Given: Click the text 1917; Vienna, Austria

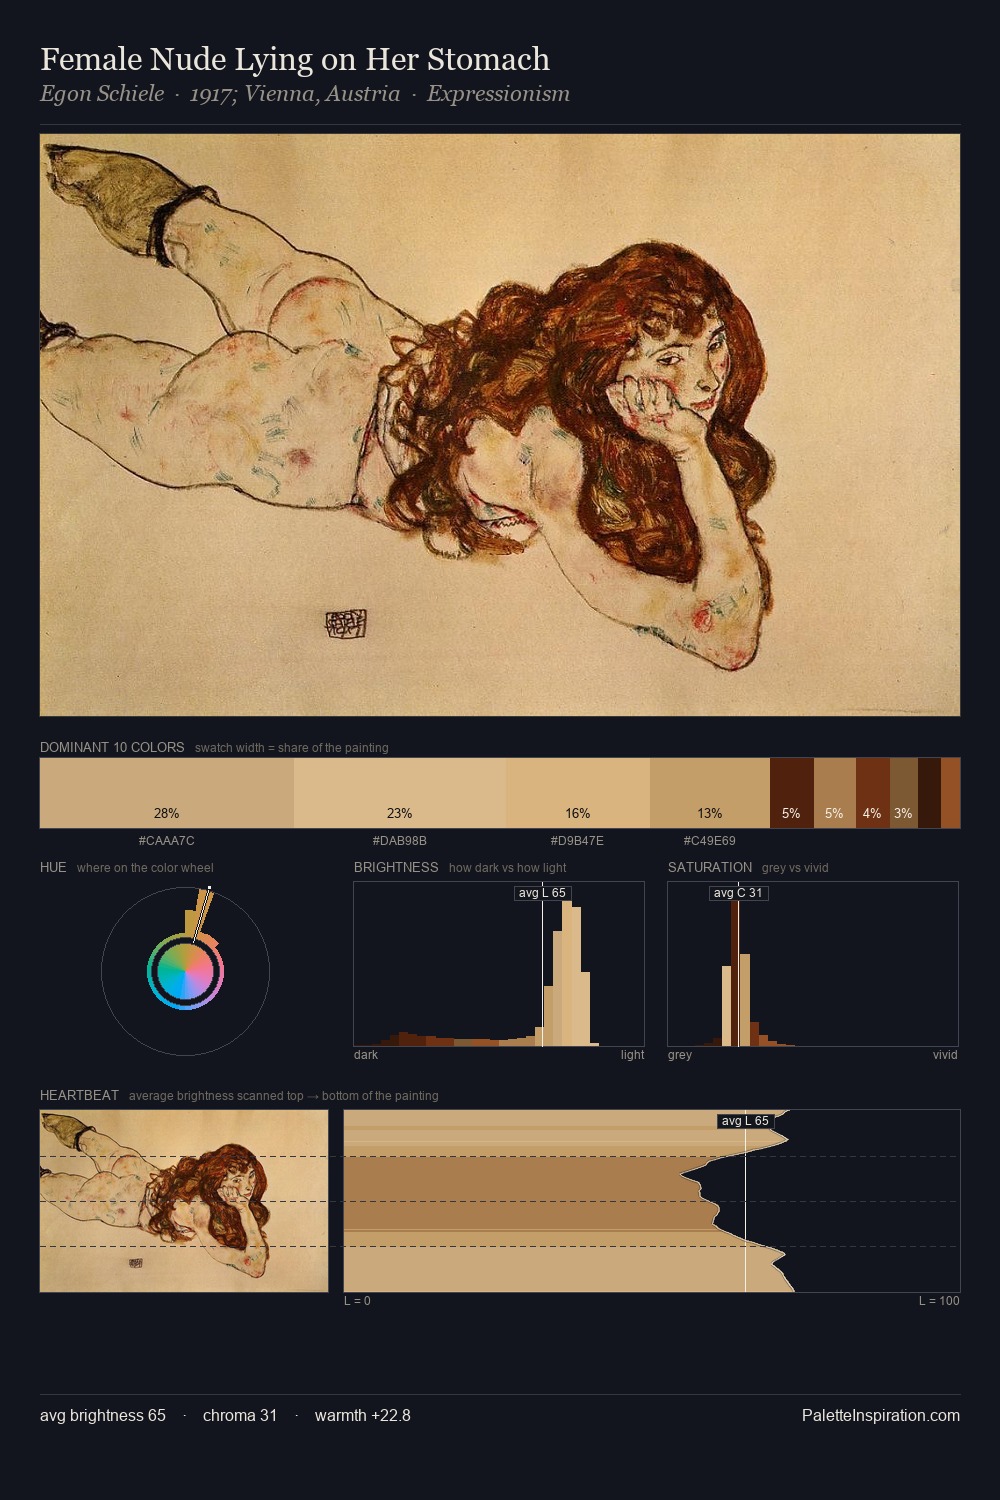Looking at the screenshot, I should coord(295,94).
